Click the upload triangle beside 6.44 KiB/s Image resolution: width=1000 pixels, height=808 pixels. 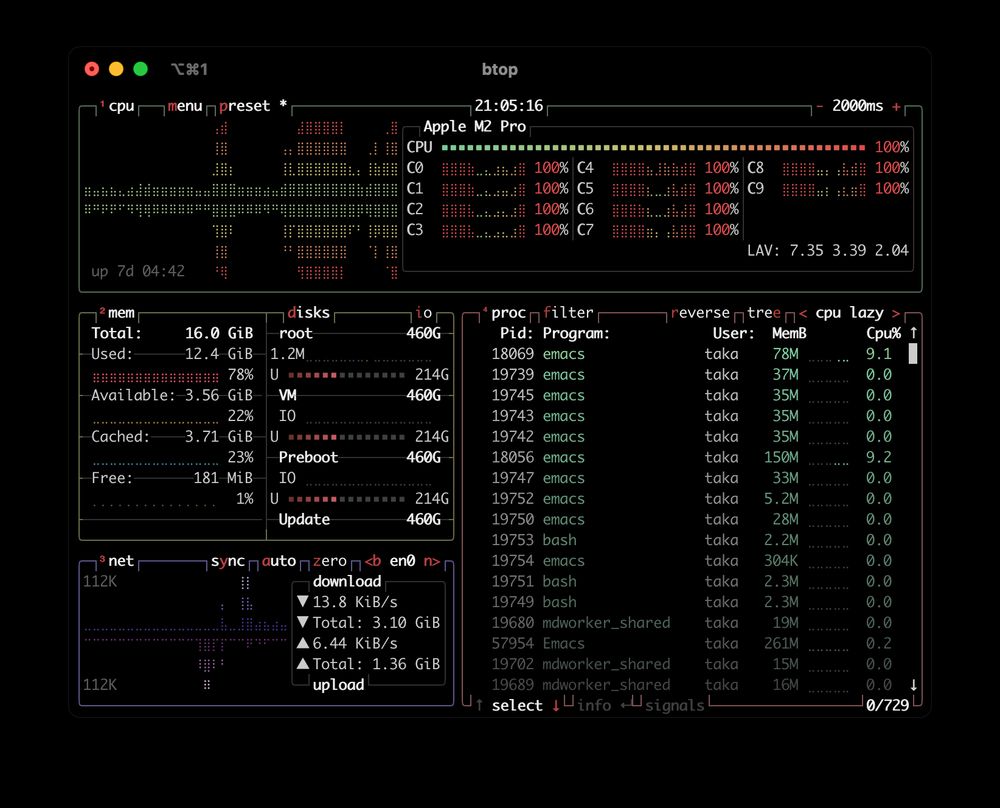tap(303, 643)
